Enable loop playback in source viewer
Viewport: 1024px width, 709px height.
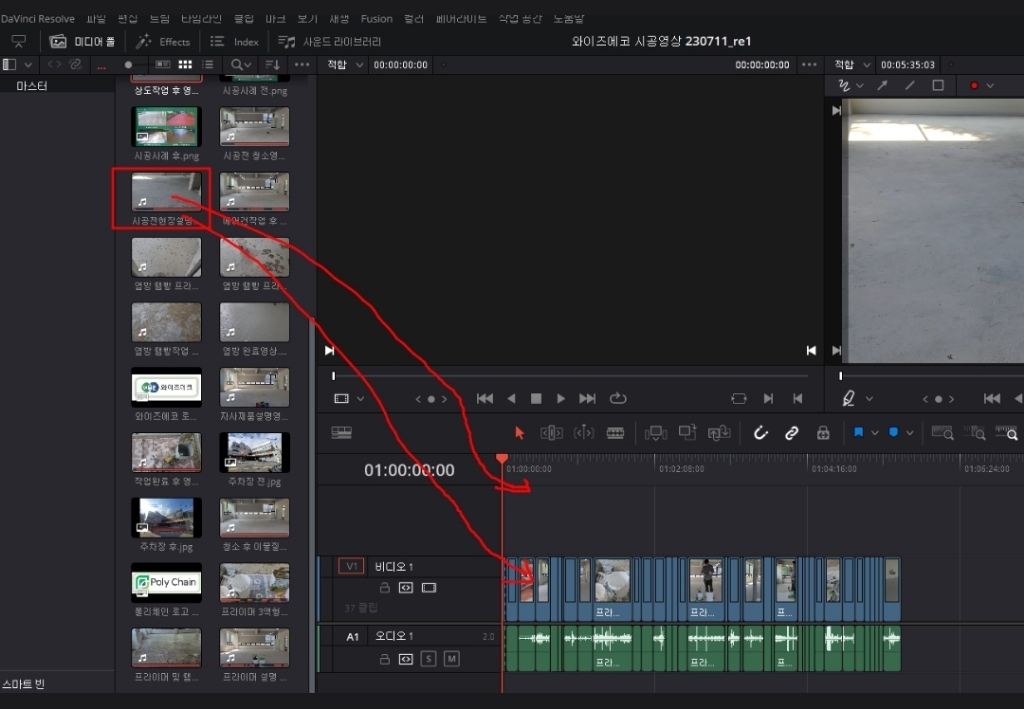tap(618, 398)
